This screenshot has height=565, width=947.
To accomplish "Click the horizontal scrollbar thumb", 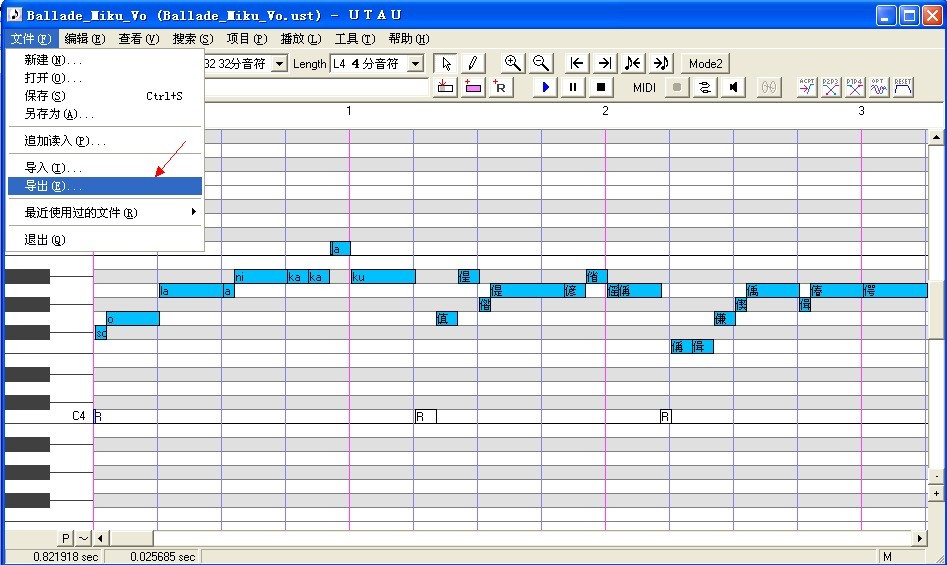I will click(131, 538).
